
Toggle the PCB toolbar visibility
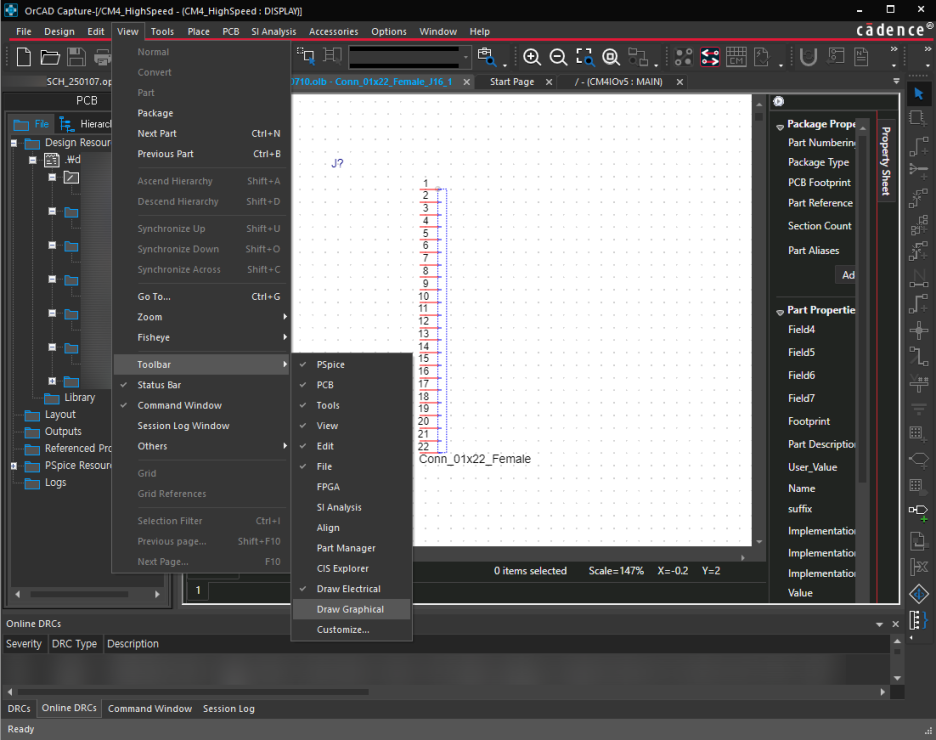click(x=351, y=385)
